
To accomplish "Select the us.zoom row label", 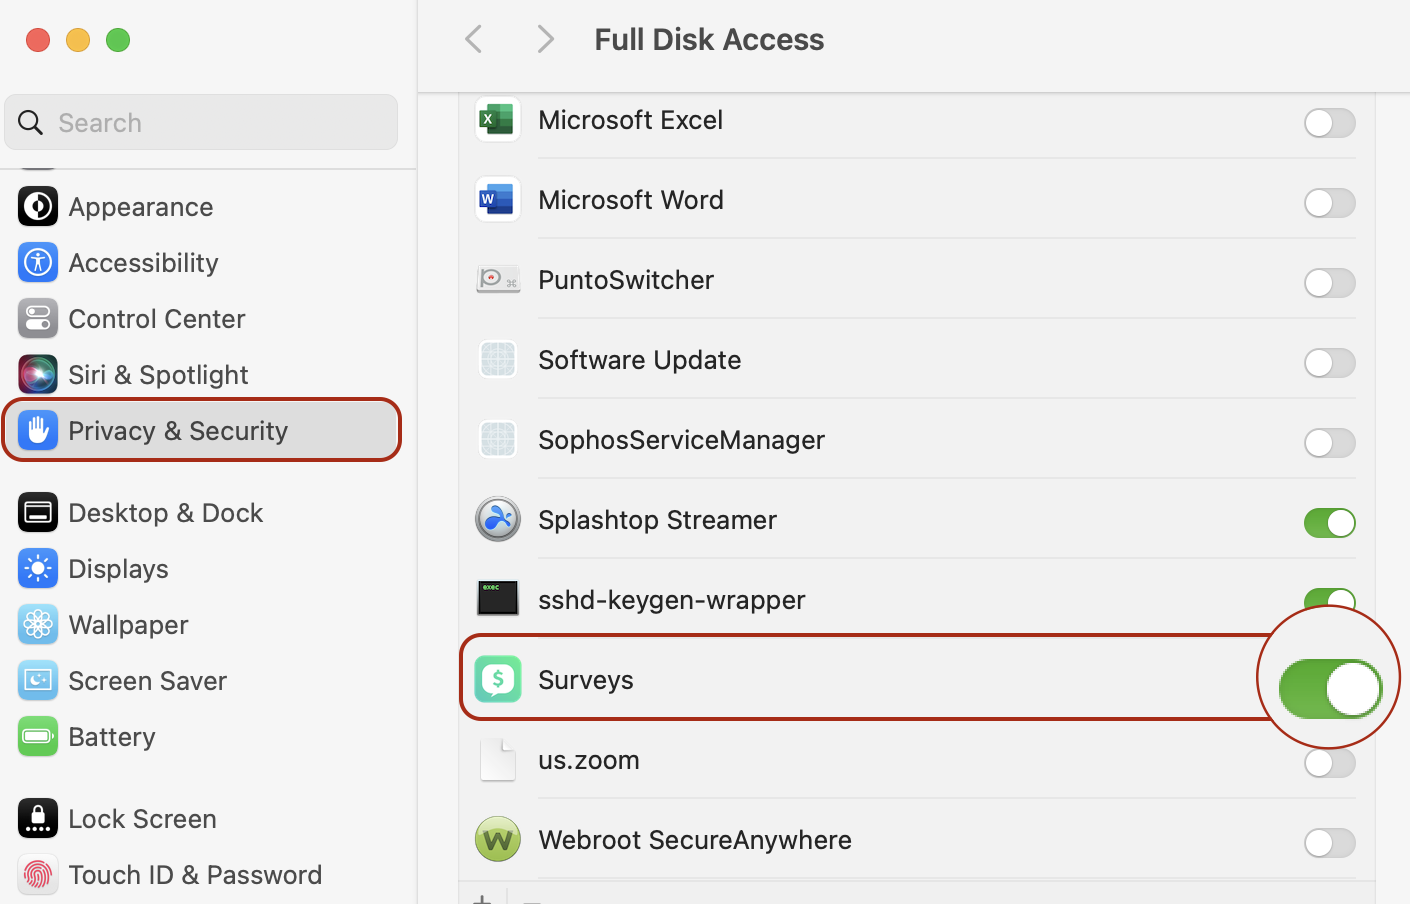I will click(589, 760).
